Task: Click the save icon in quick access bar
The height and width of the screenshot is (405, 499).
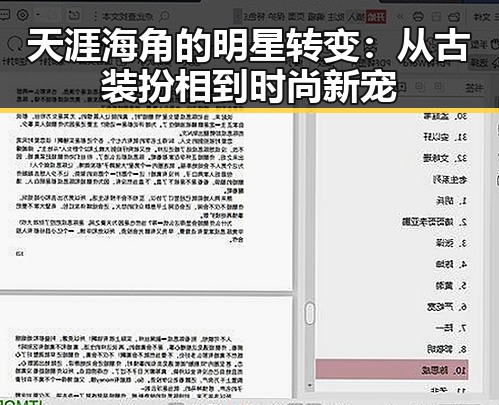Action: click(436, 16)
